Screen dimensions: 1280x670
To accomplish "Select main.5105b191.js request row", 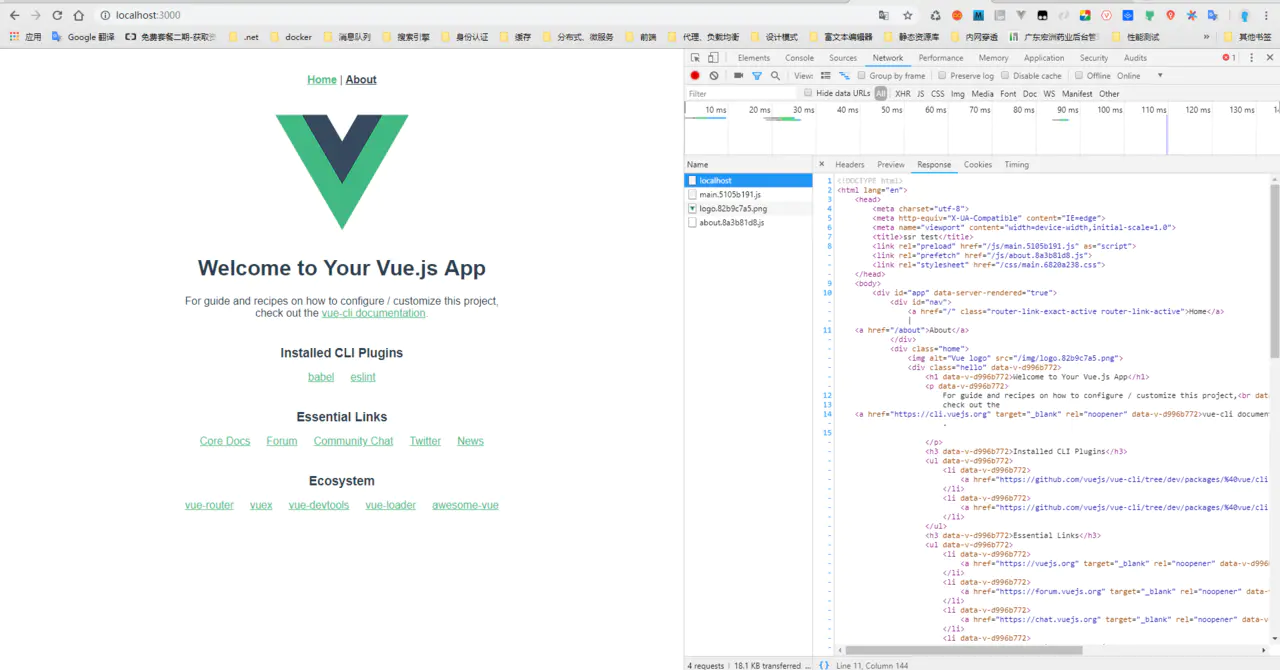I will (x=748, y=194).
